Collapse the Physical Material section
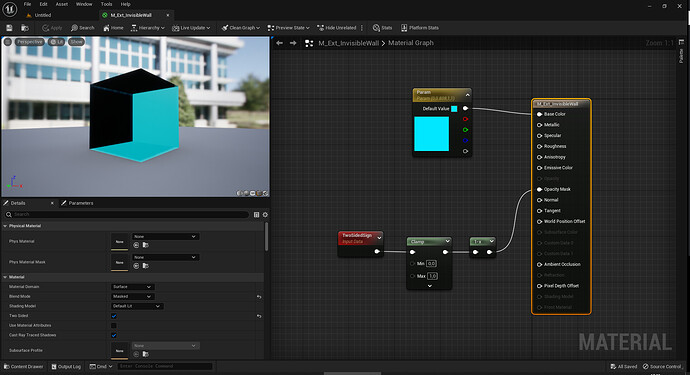This screenshot has height=375, width=690. [5, 226]
